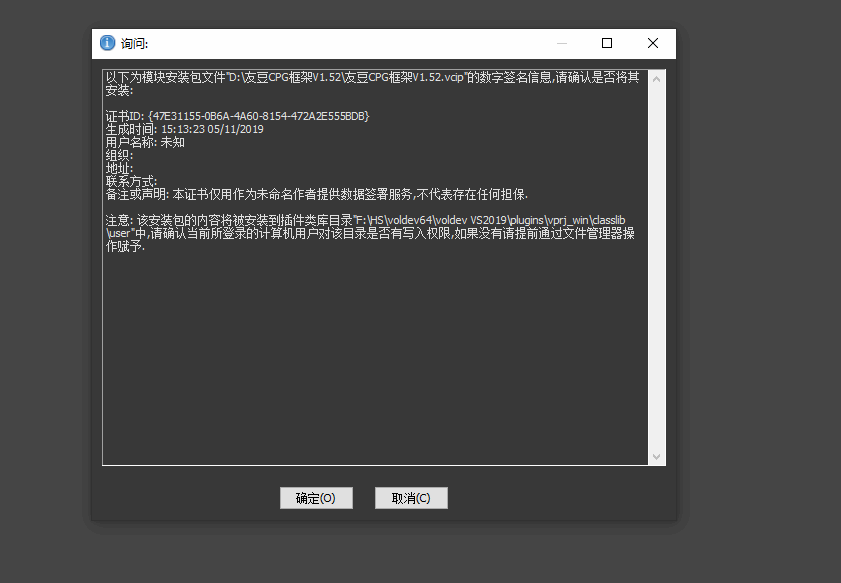The width and height of the screenshot is (841, 583).
Task: Click the 备注或声明 disclaimer line
Action: [316, 194]
